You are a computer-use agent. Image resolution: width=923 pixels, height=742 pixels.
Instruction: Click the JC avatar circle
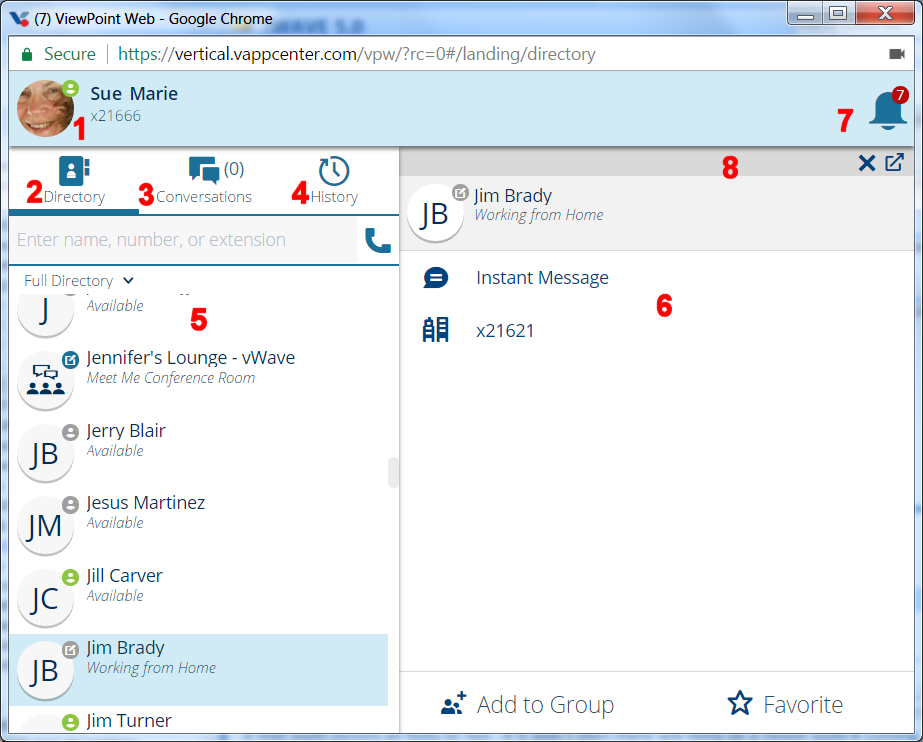[x=45, y=598]
